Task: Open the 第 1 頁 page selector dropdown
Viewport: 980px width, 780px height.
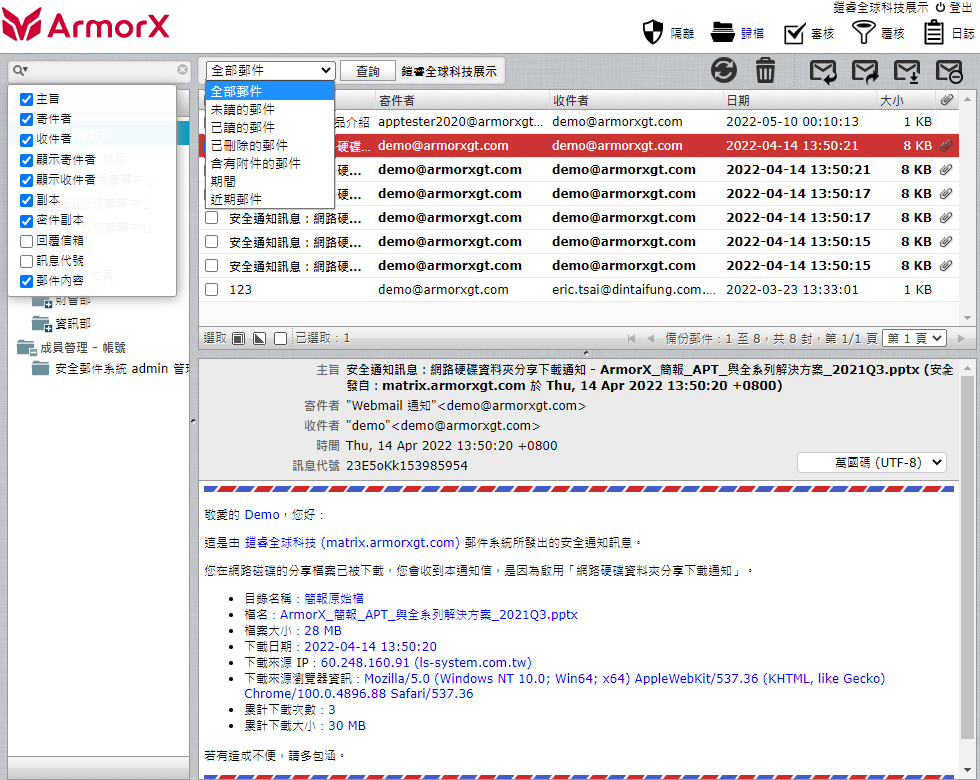Action: coord(915,339)
